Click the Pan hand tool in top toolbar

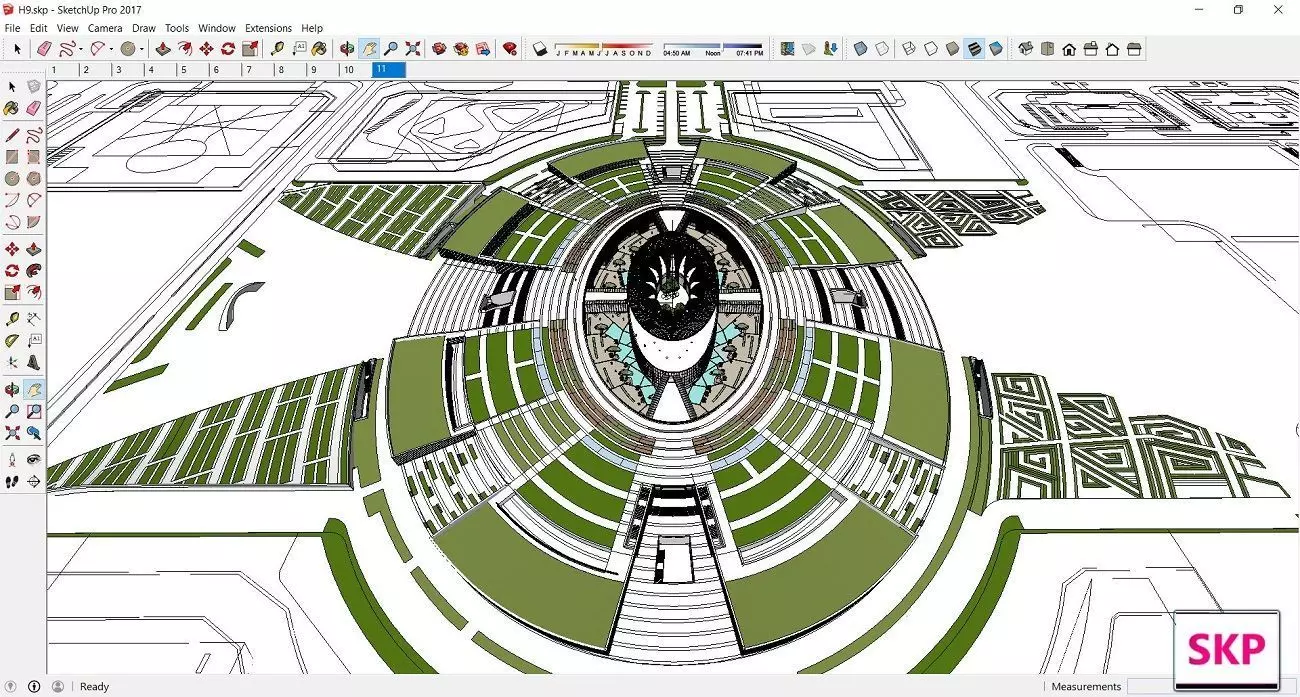click(369, 48)
